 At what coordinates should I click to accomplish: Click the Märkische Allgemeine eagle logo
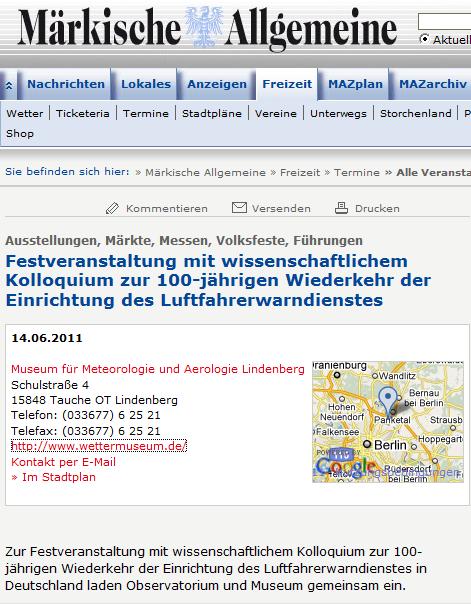point(203,27)
